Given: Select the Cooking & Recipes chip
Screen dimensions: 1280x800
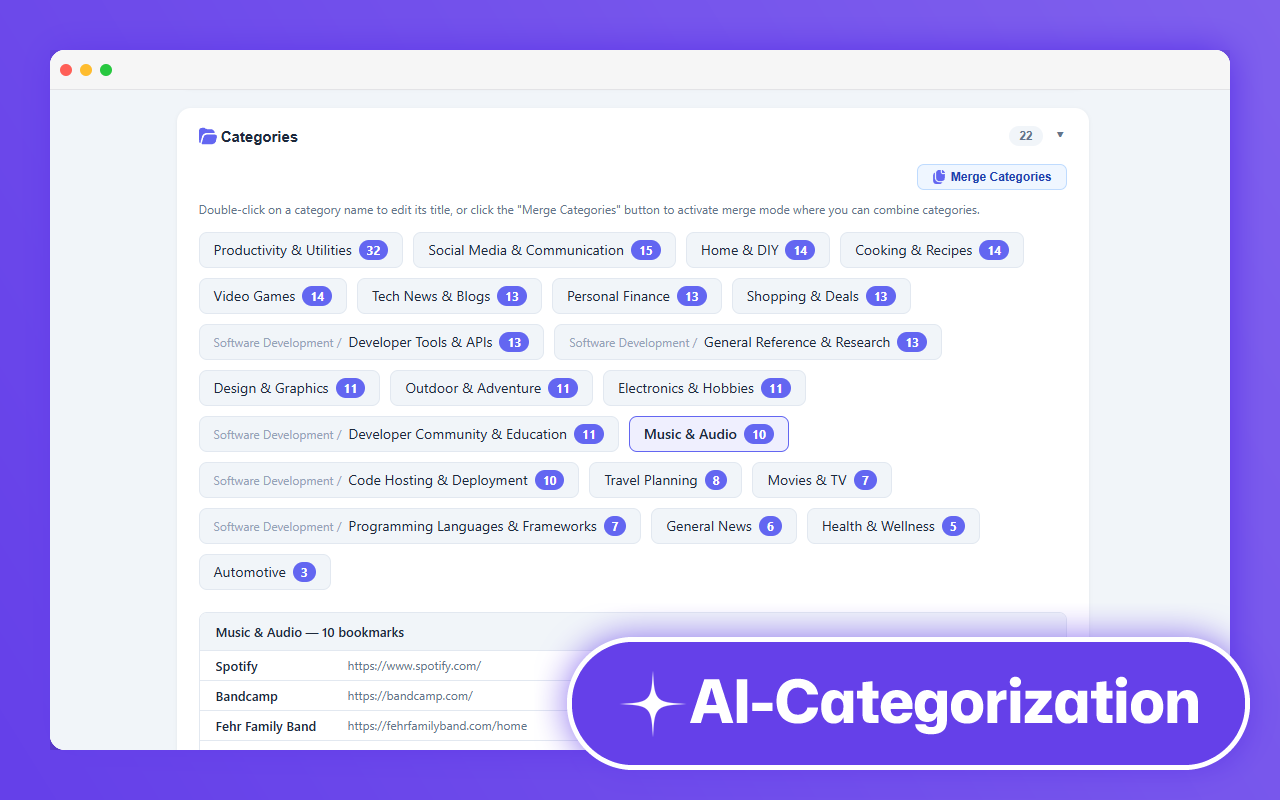Looking at the screenshot, I should [930, 250].
